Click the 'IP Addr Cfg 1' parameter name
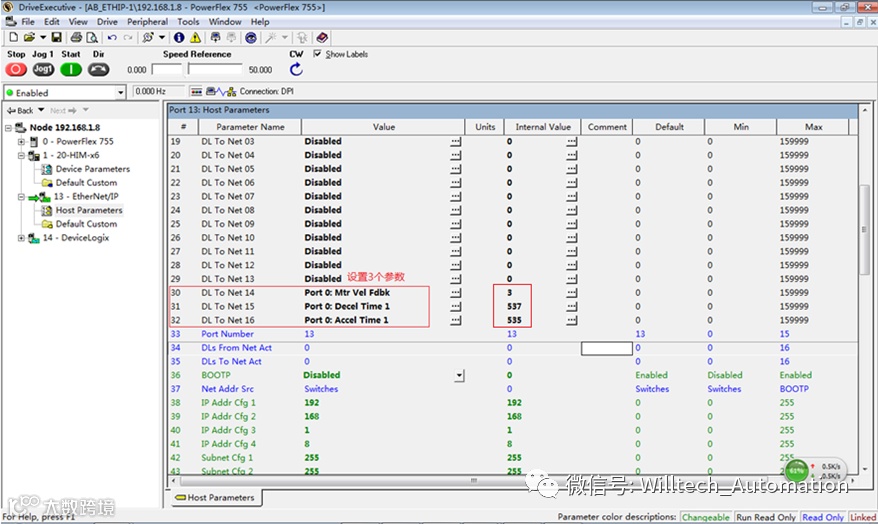878x524 pixels. pyautogui.click(x=228, y=403)
